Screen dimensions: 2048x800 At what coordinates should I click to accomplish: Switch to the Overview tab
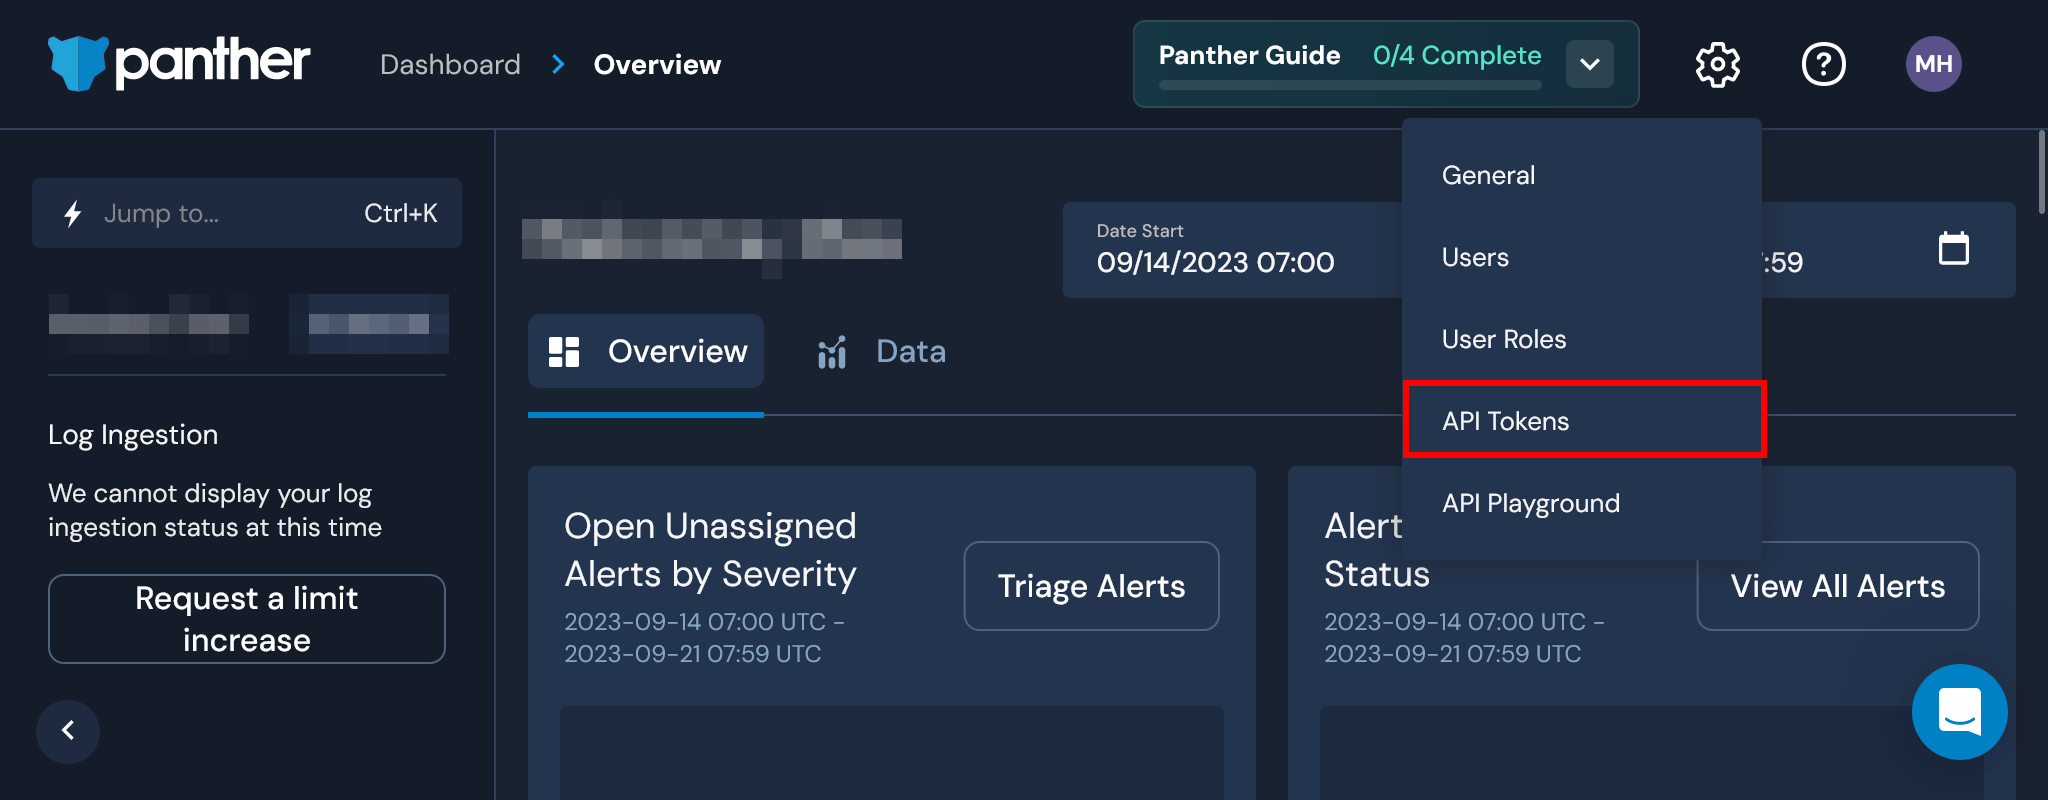646,352
